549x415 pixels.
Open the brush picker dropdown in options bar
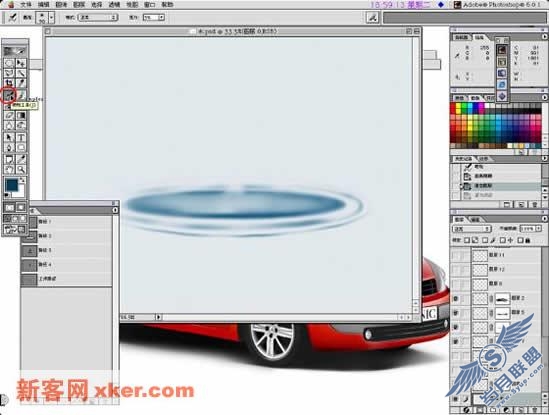(x=51, y=17)
